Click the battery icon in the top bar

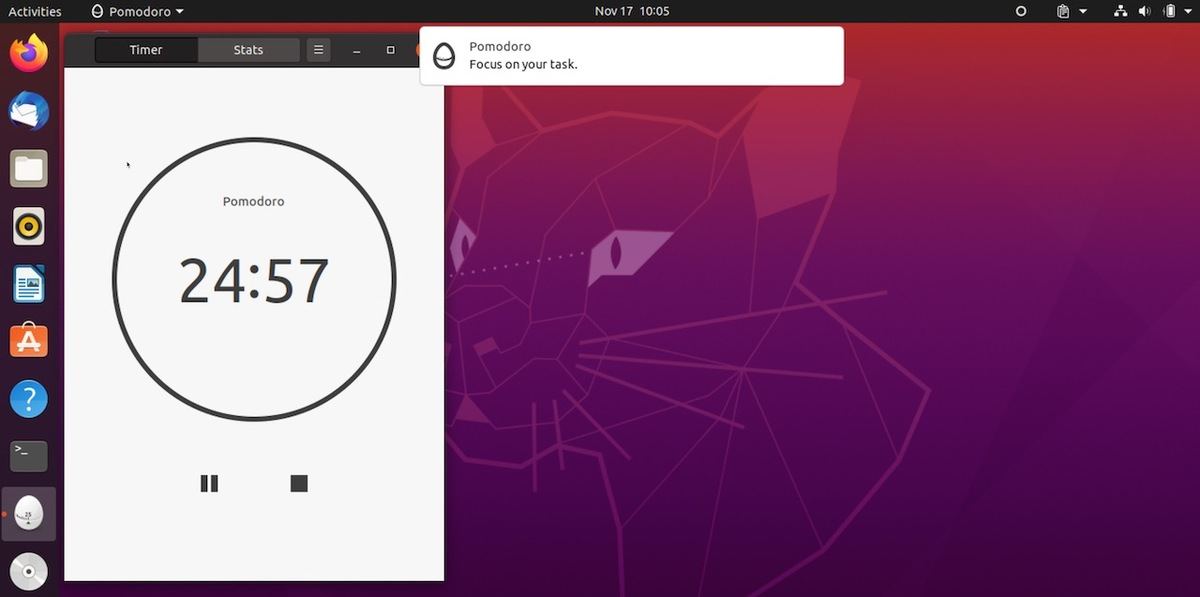[x=1168, y=11]
